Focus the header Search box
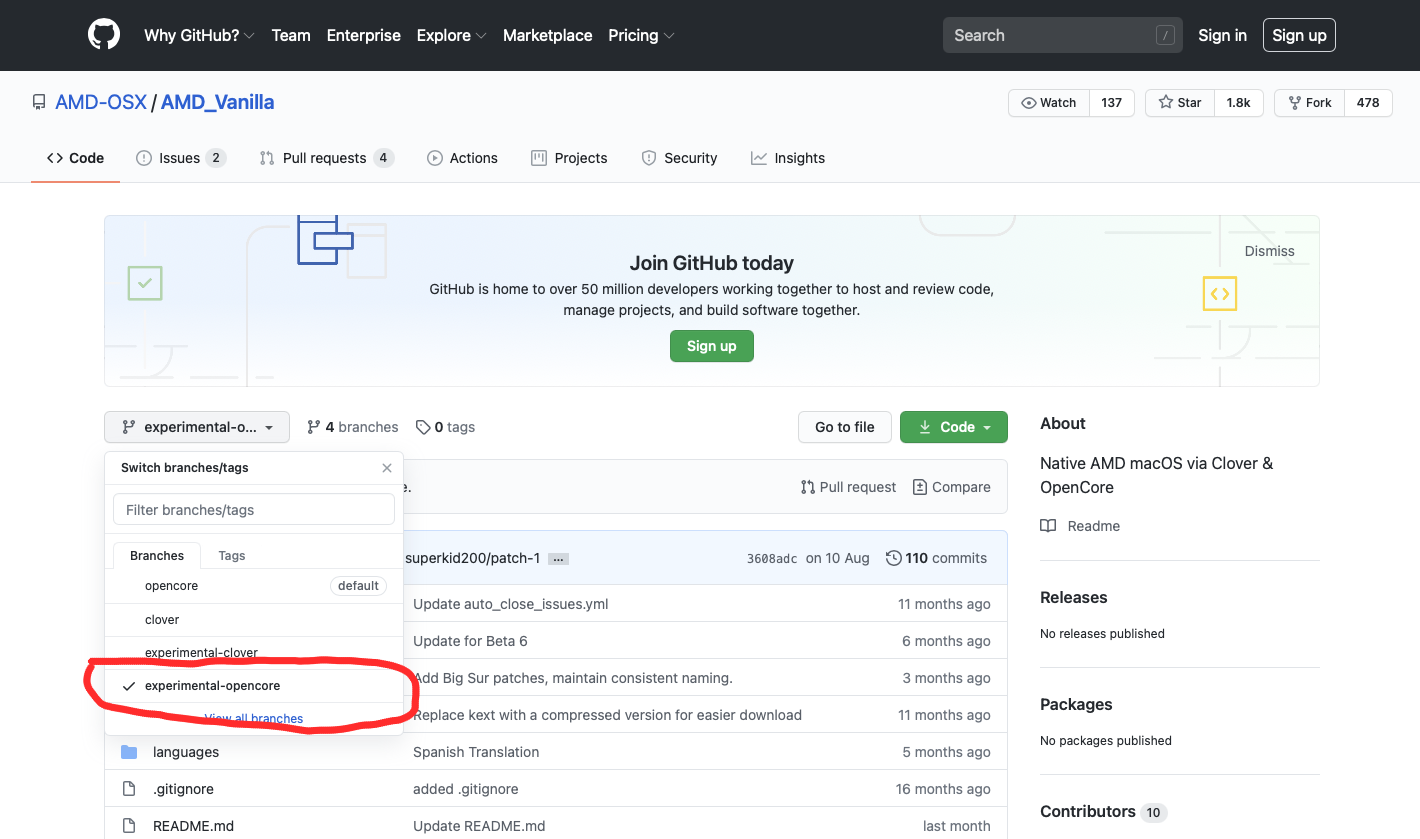 pos(1063,35)
